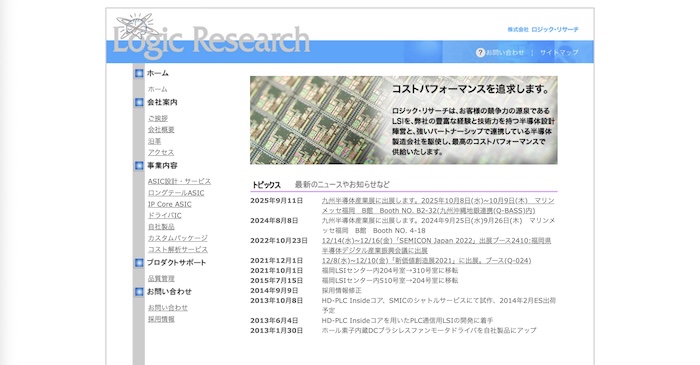
Task: Click 株式会社 ロジック・リサーチ company name
Action: (x=543, y=29)
